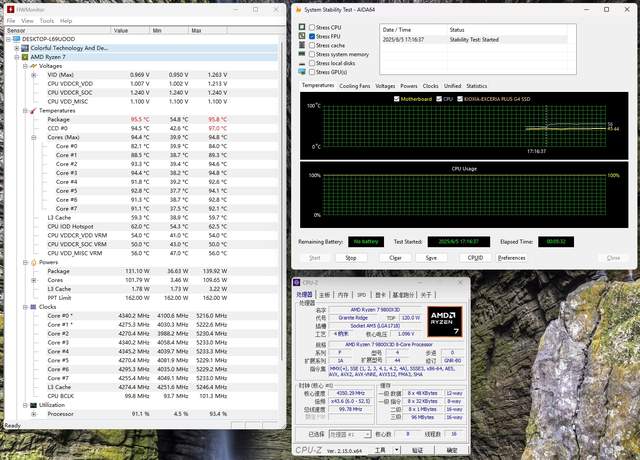Open the Tools menu in HWMonitor
Screen dimensions: 640x460
tap(47, 20)
